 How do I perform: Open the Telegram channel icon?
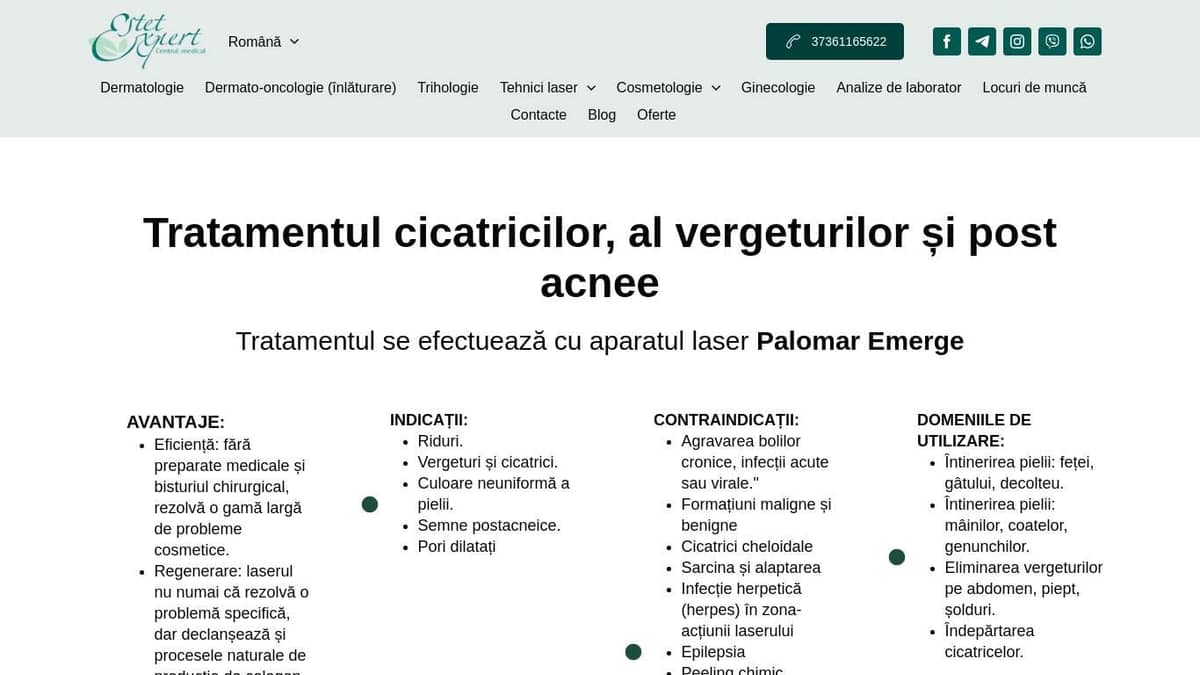pyautogui.click(x=981, y=41)
